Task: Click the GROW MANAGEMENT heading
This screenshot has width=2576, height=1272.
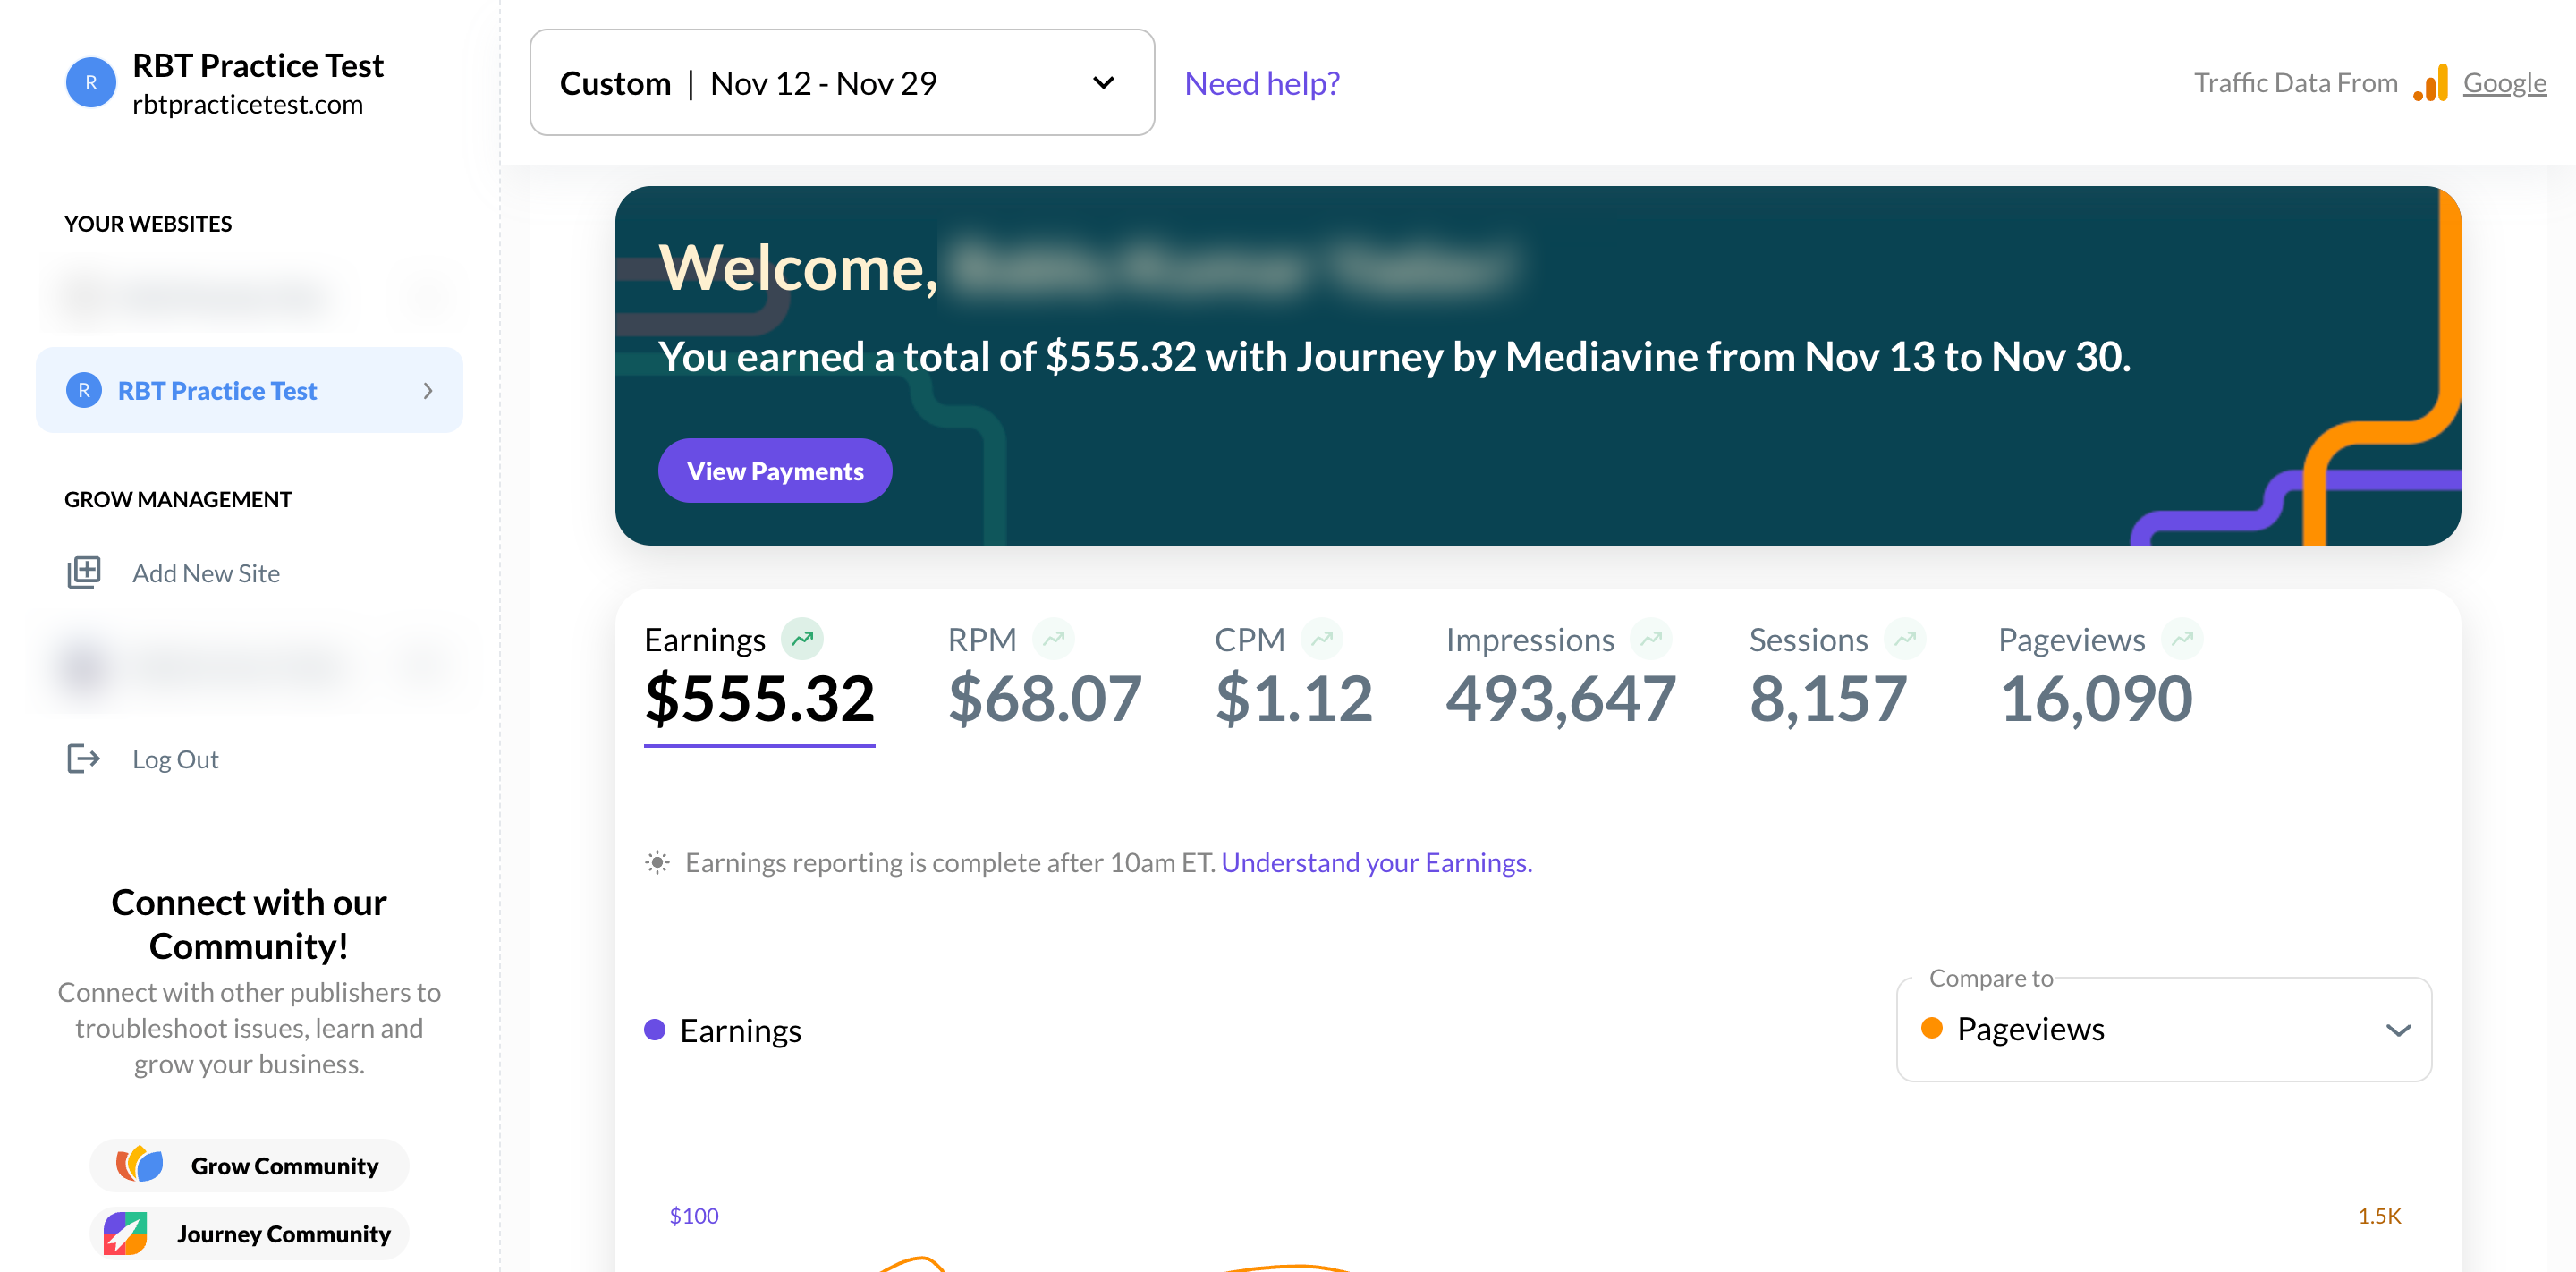Action: coord(178,499)
